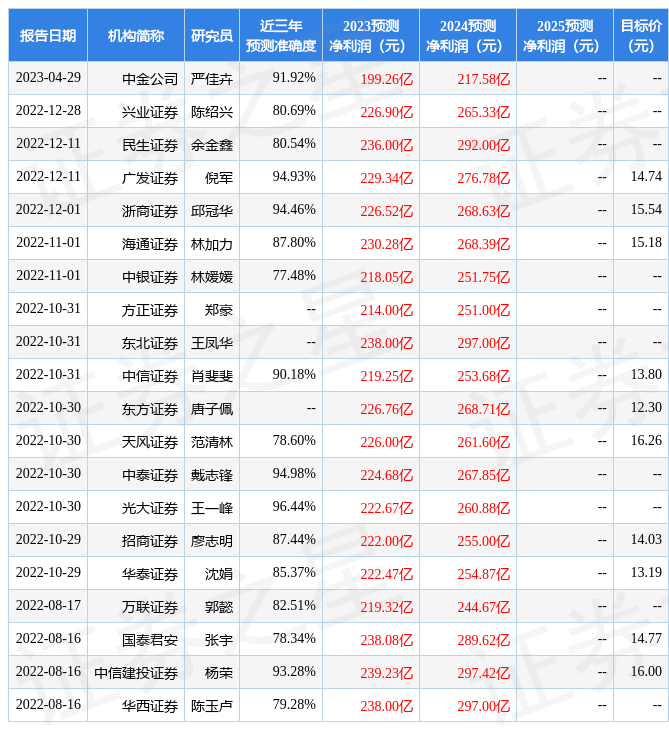Click analyst name 陈绍兴
This screenshot has width=669, height=730.
[x=212, y=111]
